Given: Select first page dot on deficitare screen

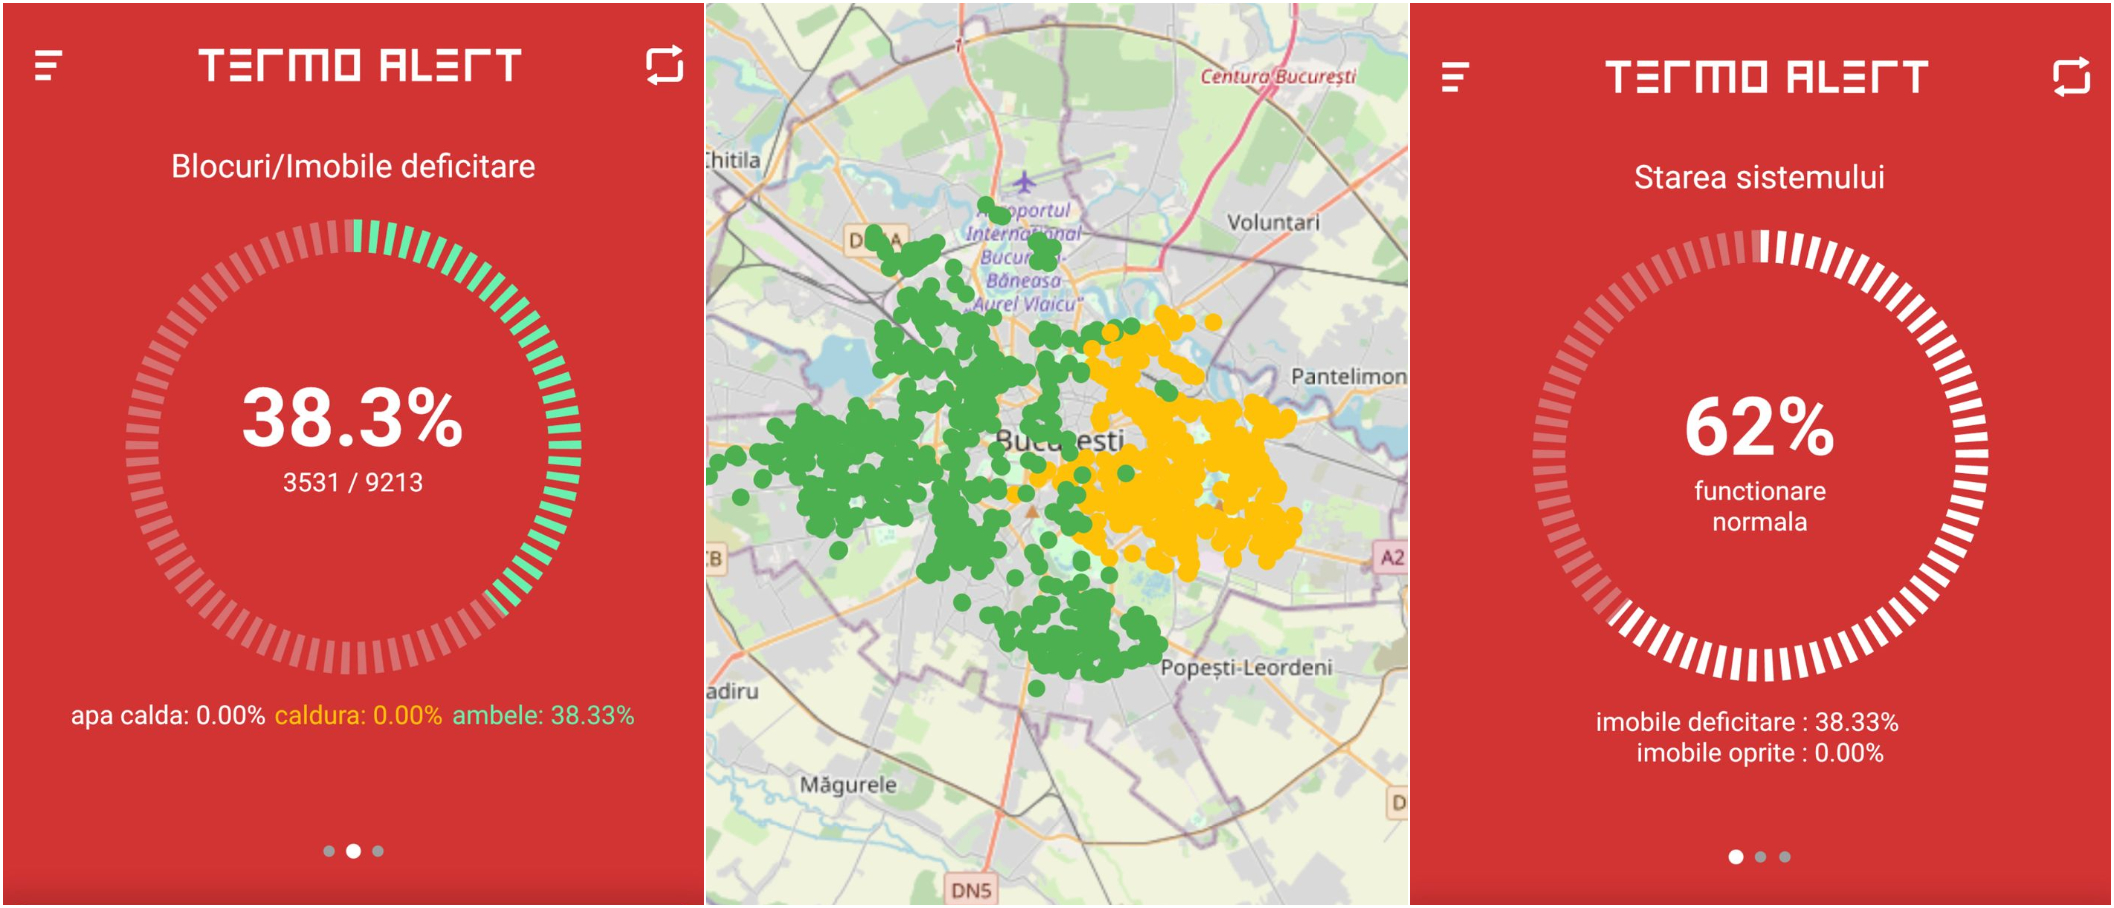Looking at the screenshot, I should tap(329, 851).
